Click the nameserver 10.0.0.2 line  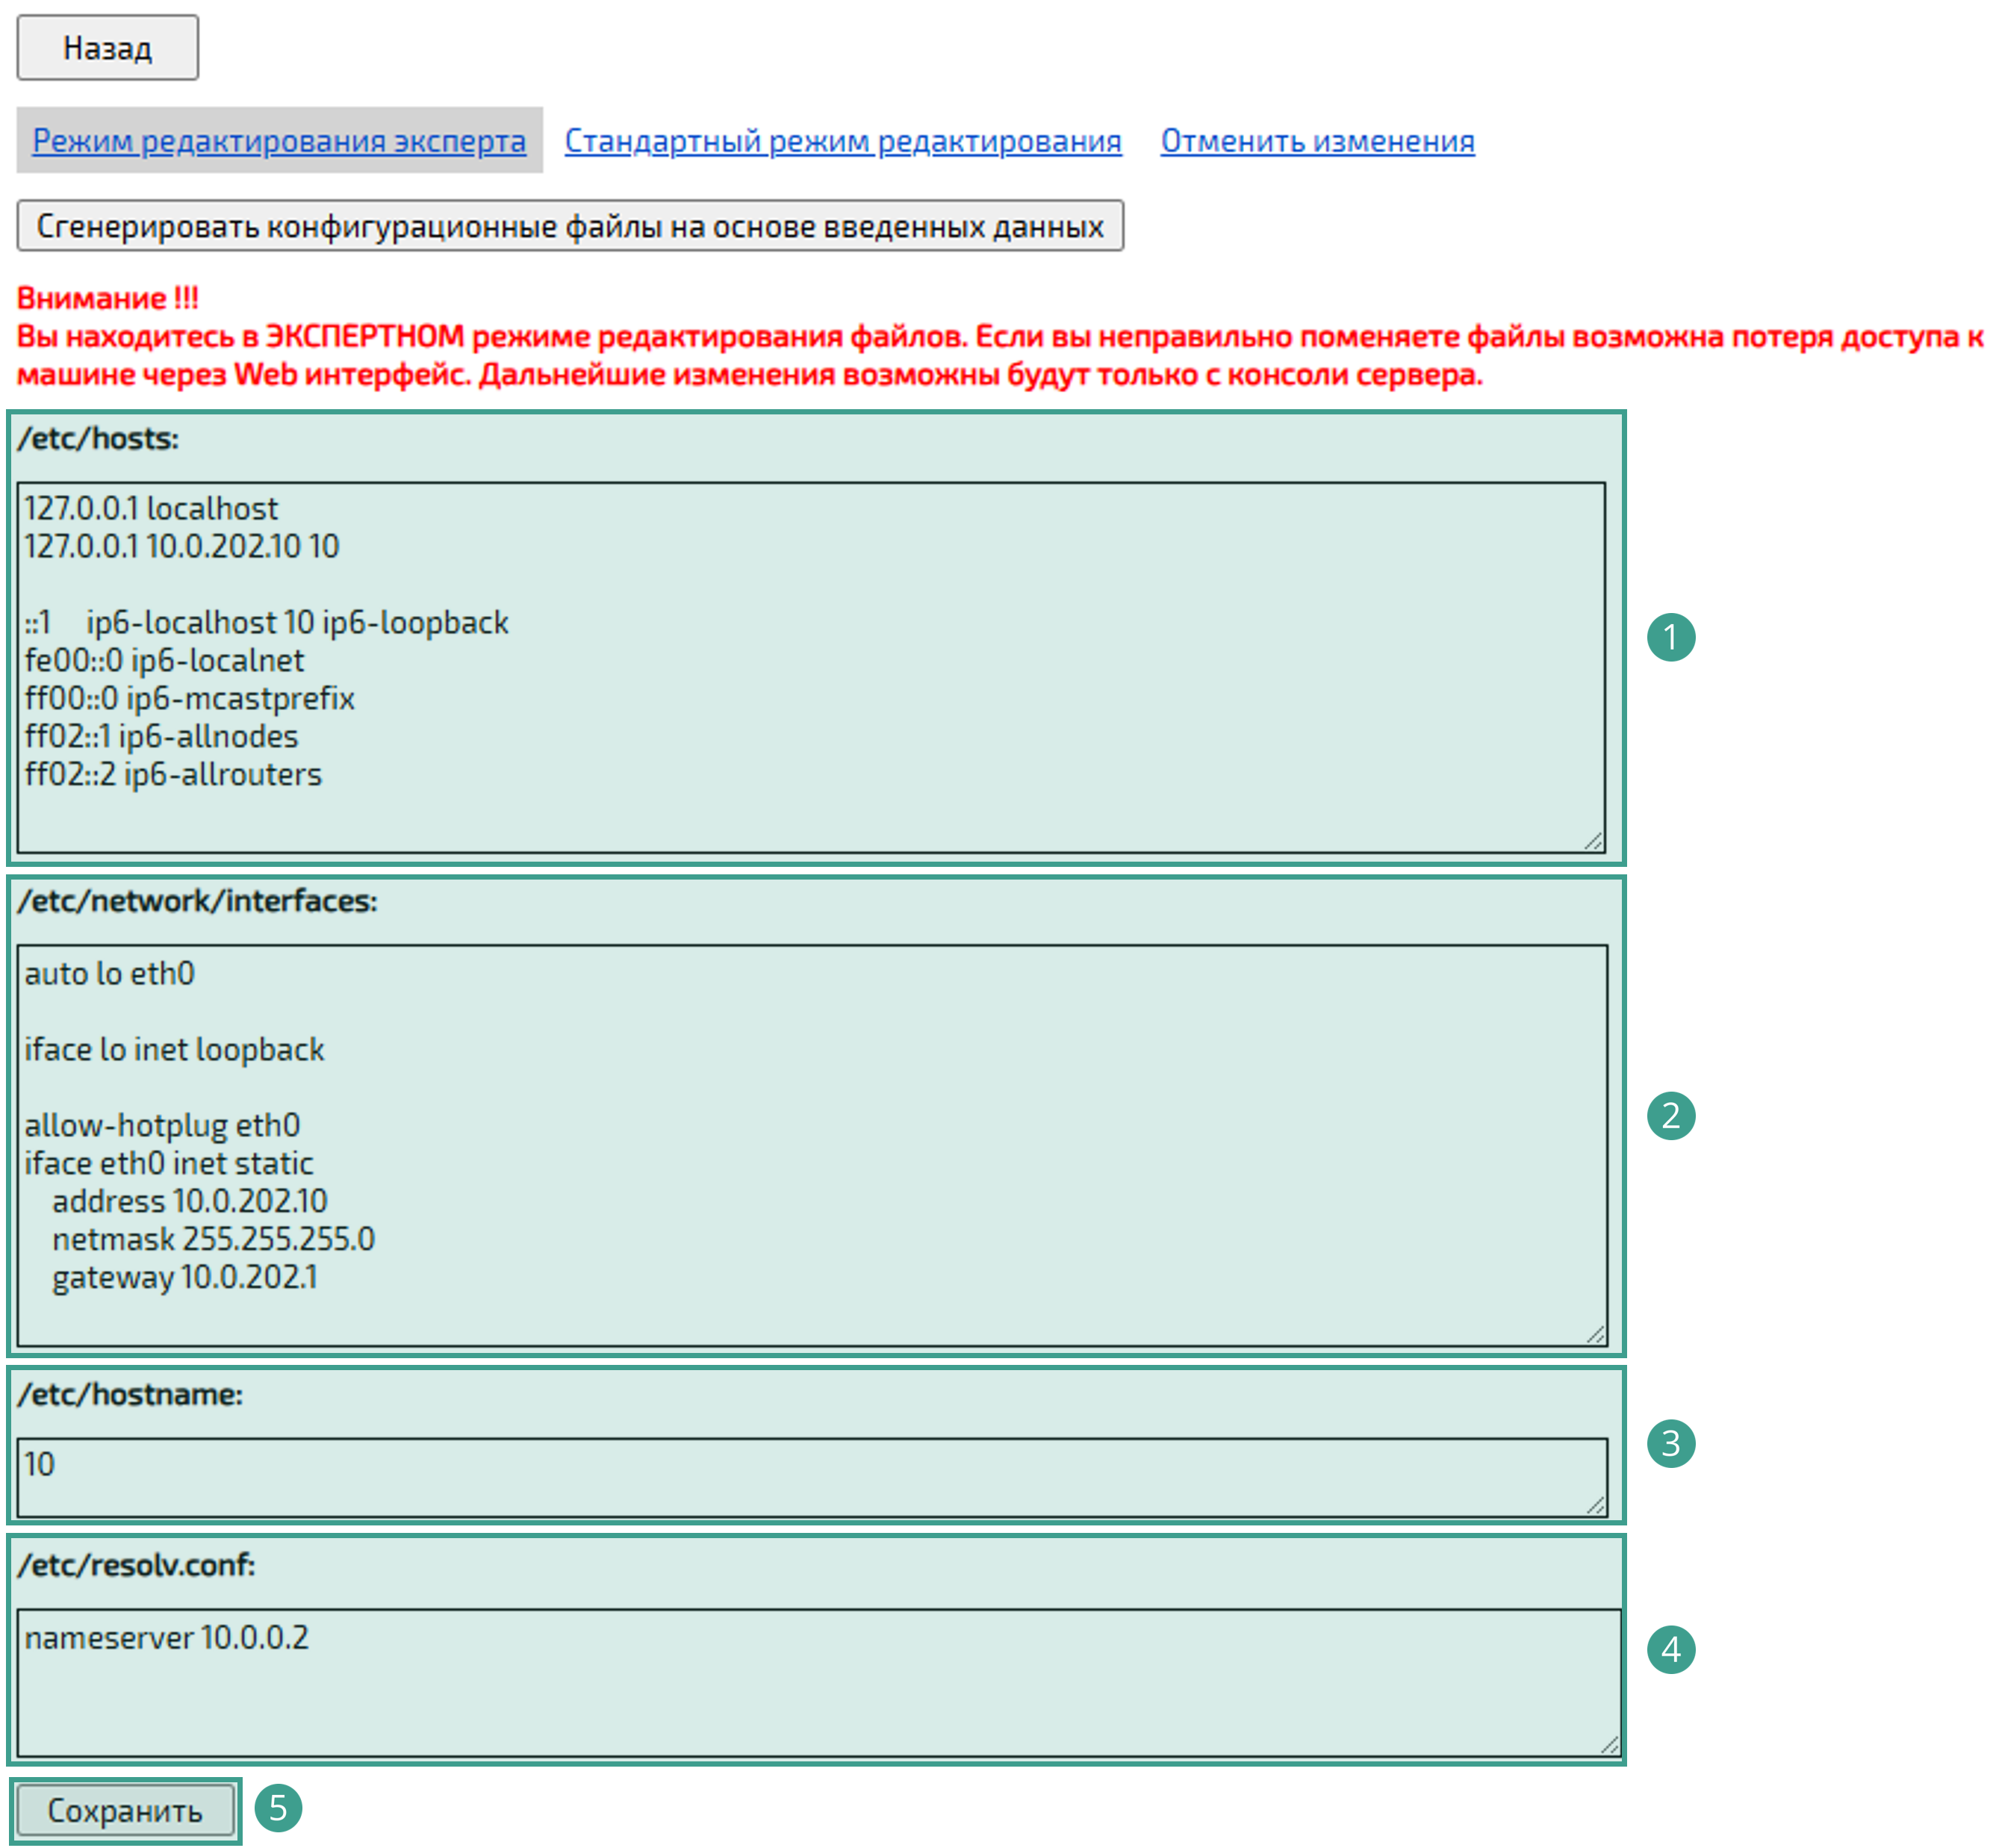pyautogui.click(x=167, y=1638)
